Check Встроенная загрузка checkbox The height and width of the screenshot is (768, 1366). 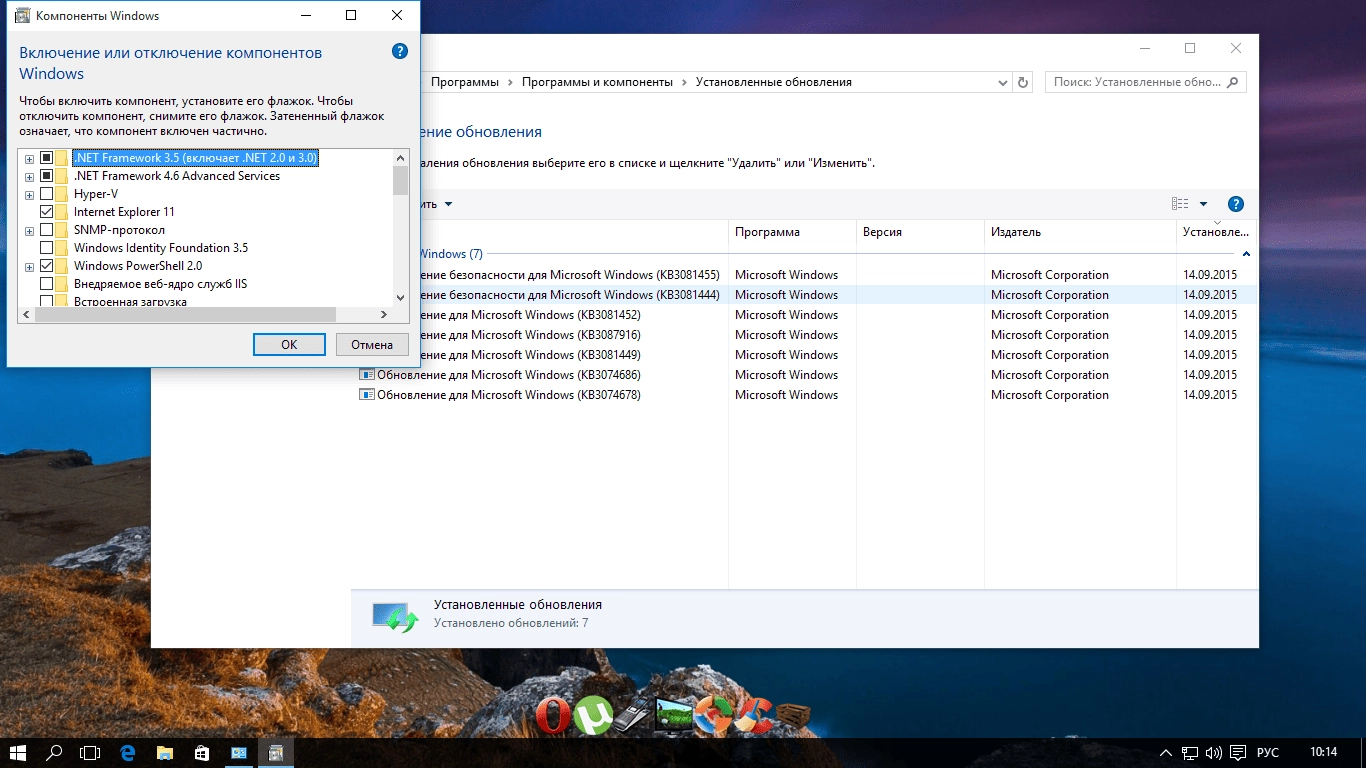coord(46,300)
